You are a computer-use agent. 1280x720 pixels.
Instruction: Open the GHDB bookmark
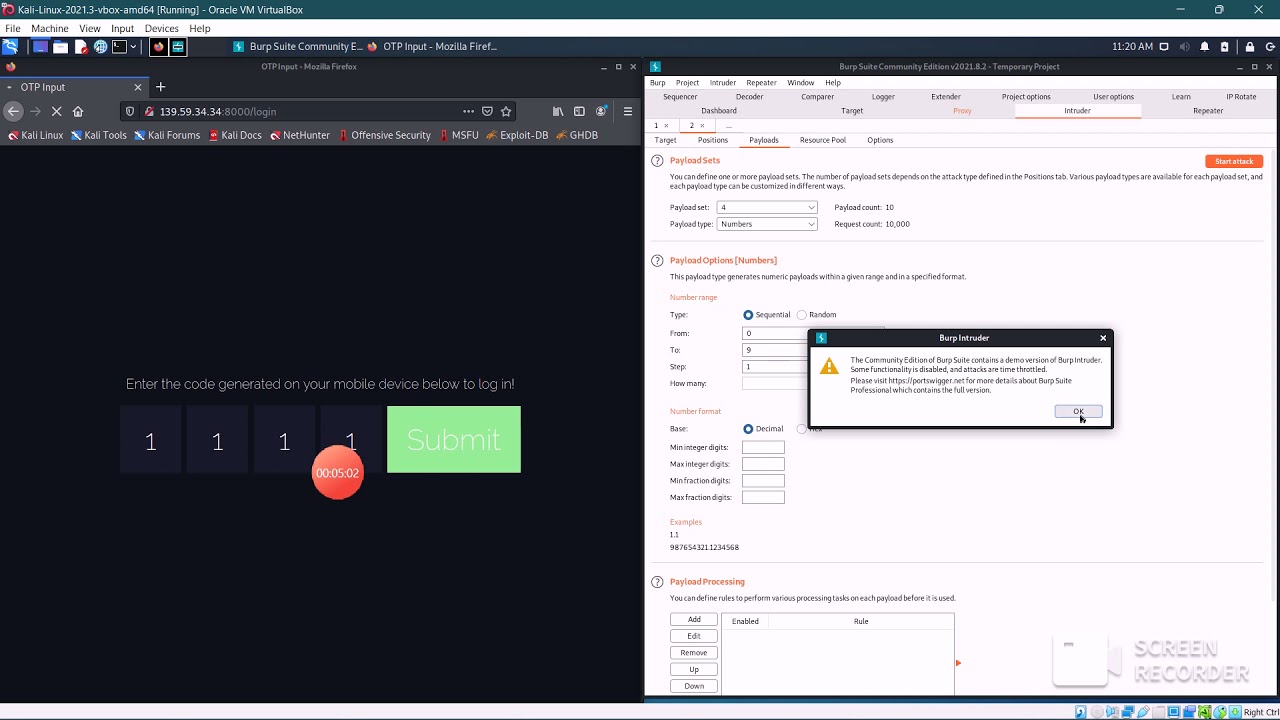pyautogui.click(x=577, y=135)
